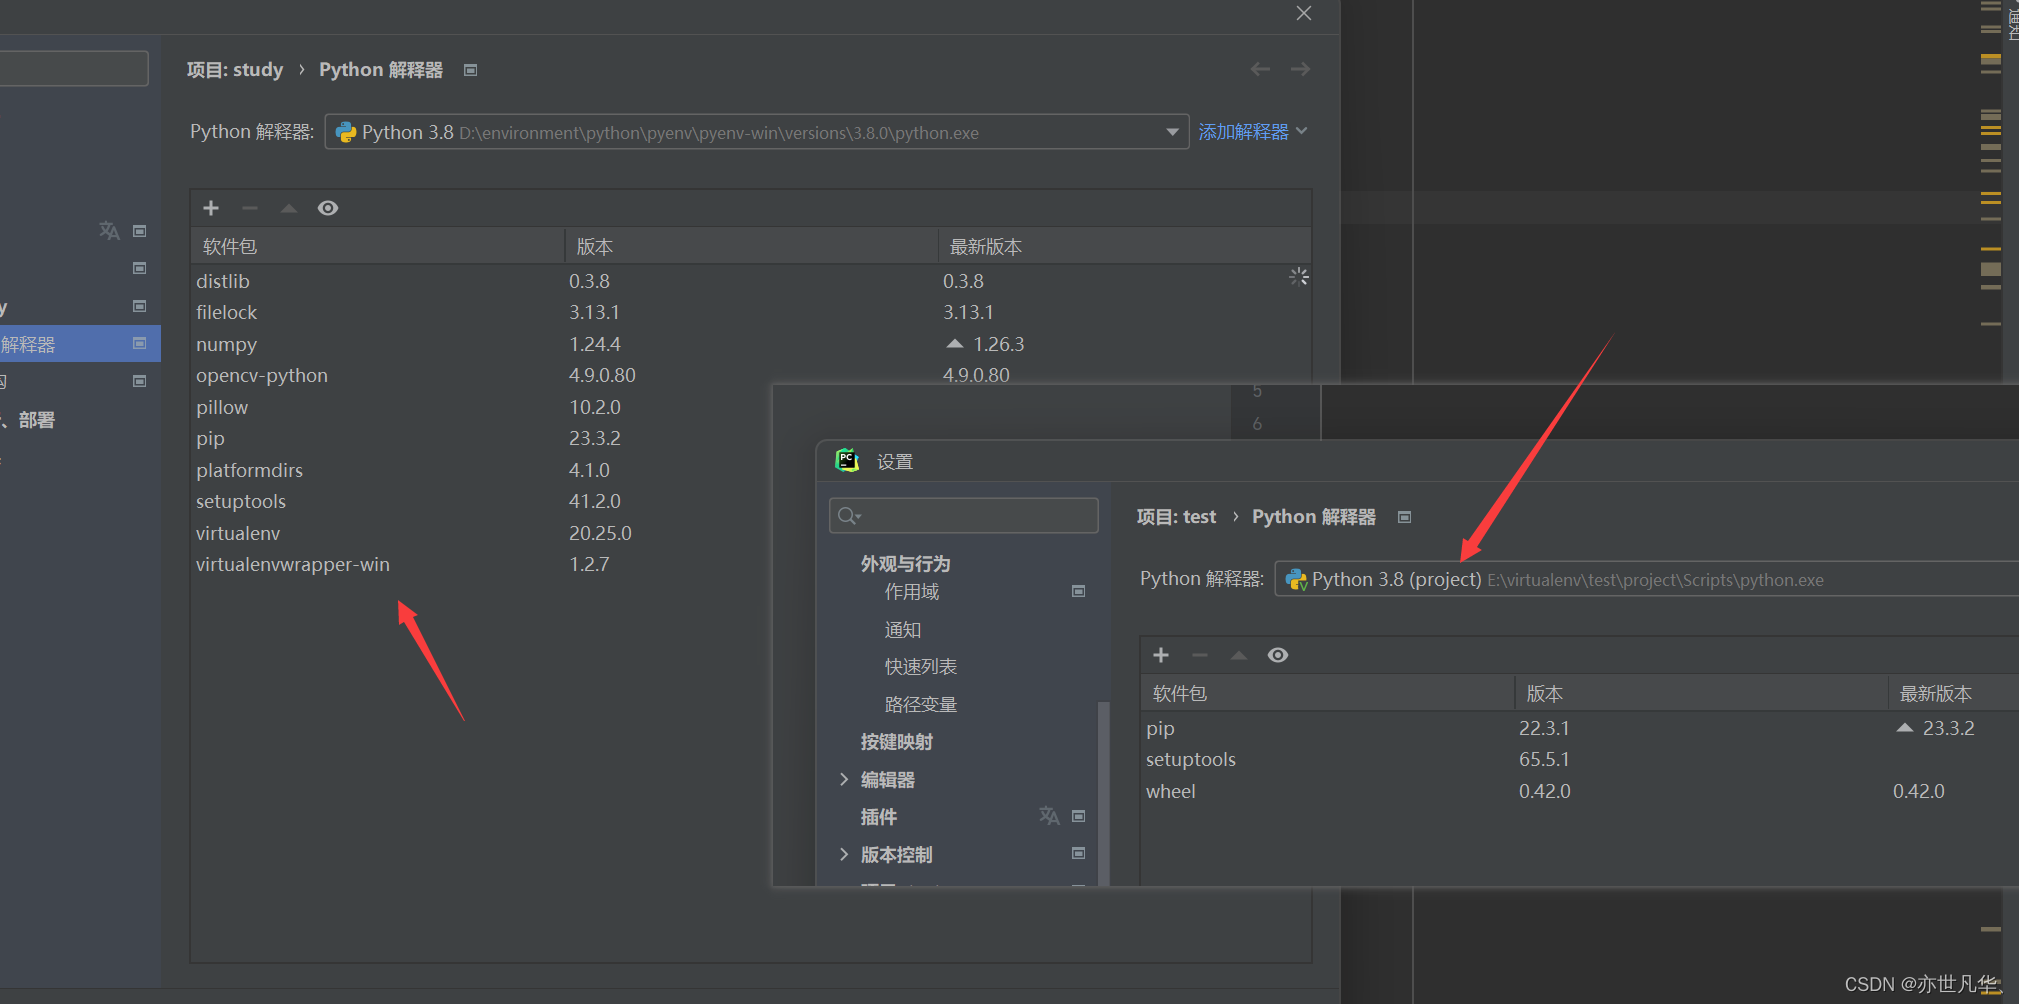Select the setuptools 65.5.1 row
The image size is (2019, 1004).
pyautogui.click(x=1580, y=759)
